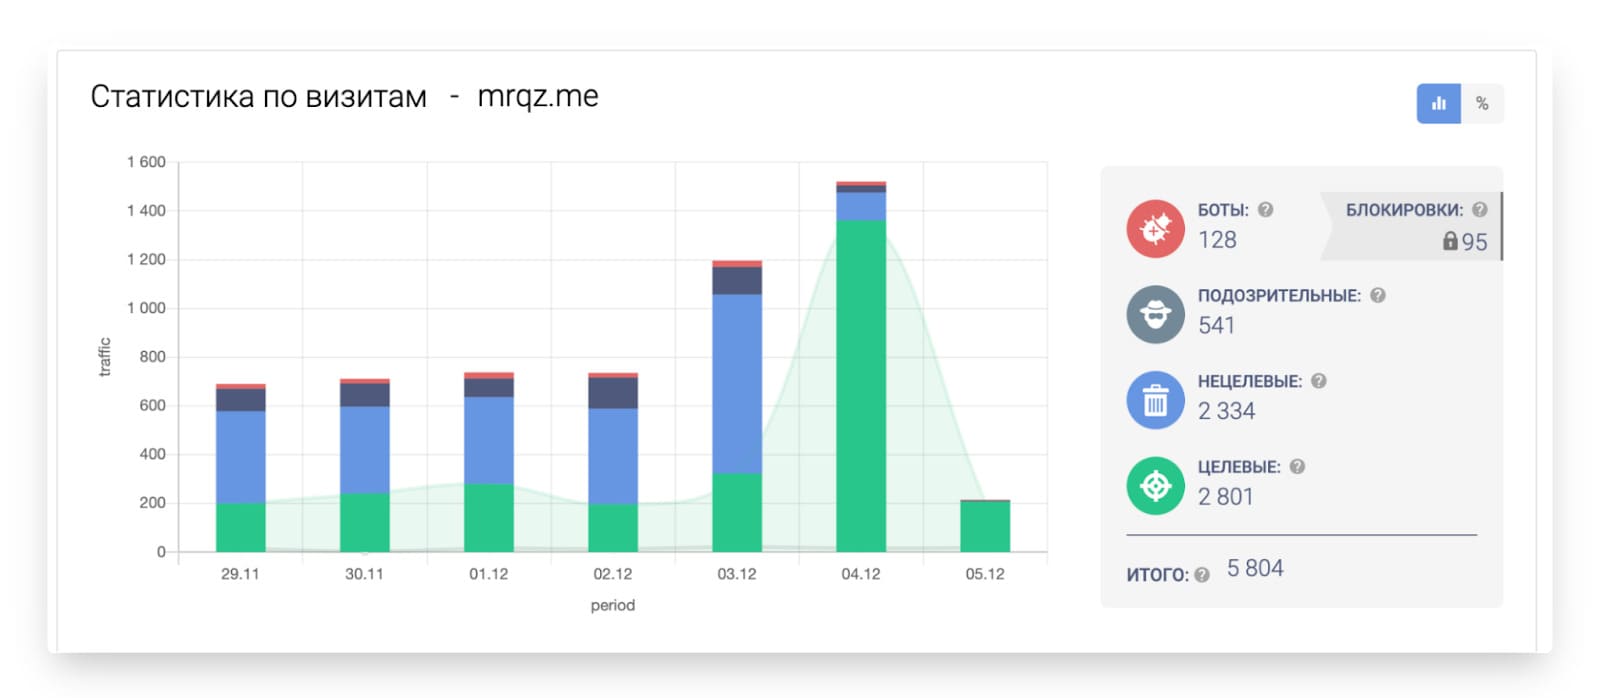Click the Нецелевые label
1600x698 pixels.
point(1250,381)
